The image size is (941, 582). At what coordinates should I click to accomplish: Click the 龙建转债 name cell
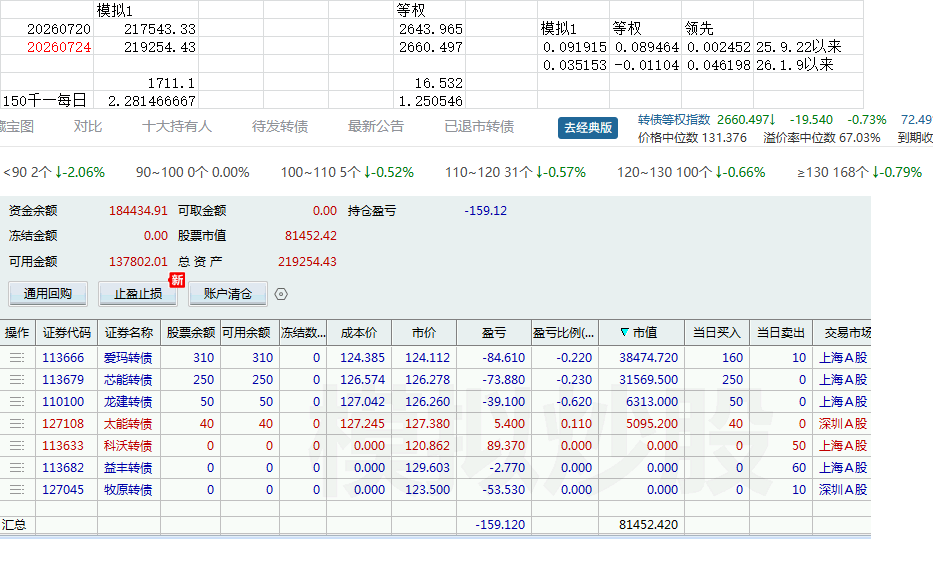(x=128, y=401)
